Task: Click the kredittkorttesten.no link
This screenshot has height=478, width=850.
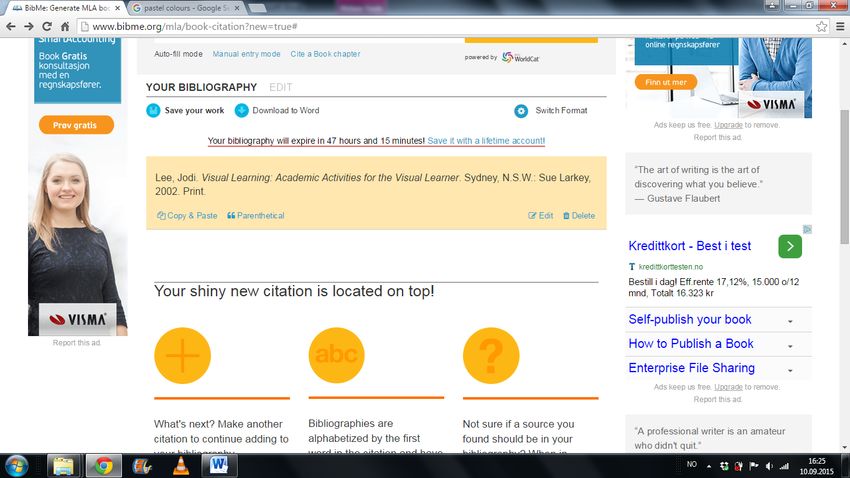Action: [671, 267]
